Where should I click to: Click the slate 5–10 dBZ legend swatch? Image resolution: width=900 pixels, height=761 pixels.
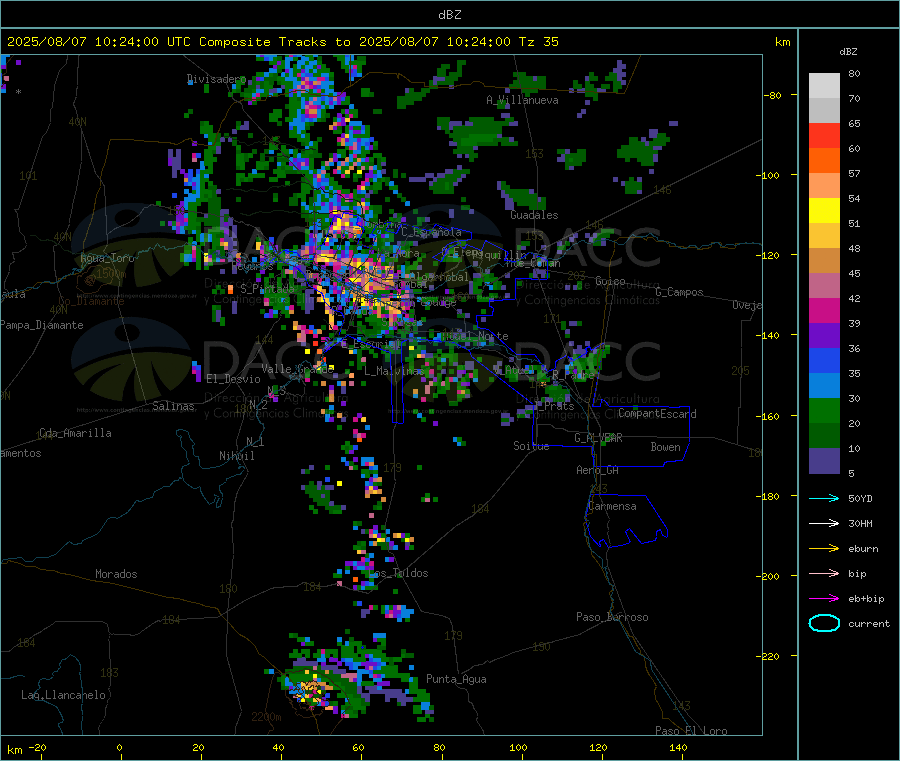click(x=824, y=461)
